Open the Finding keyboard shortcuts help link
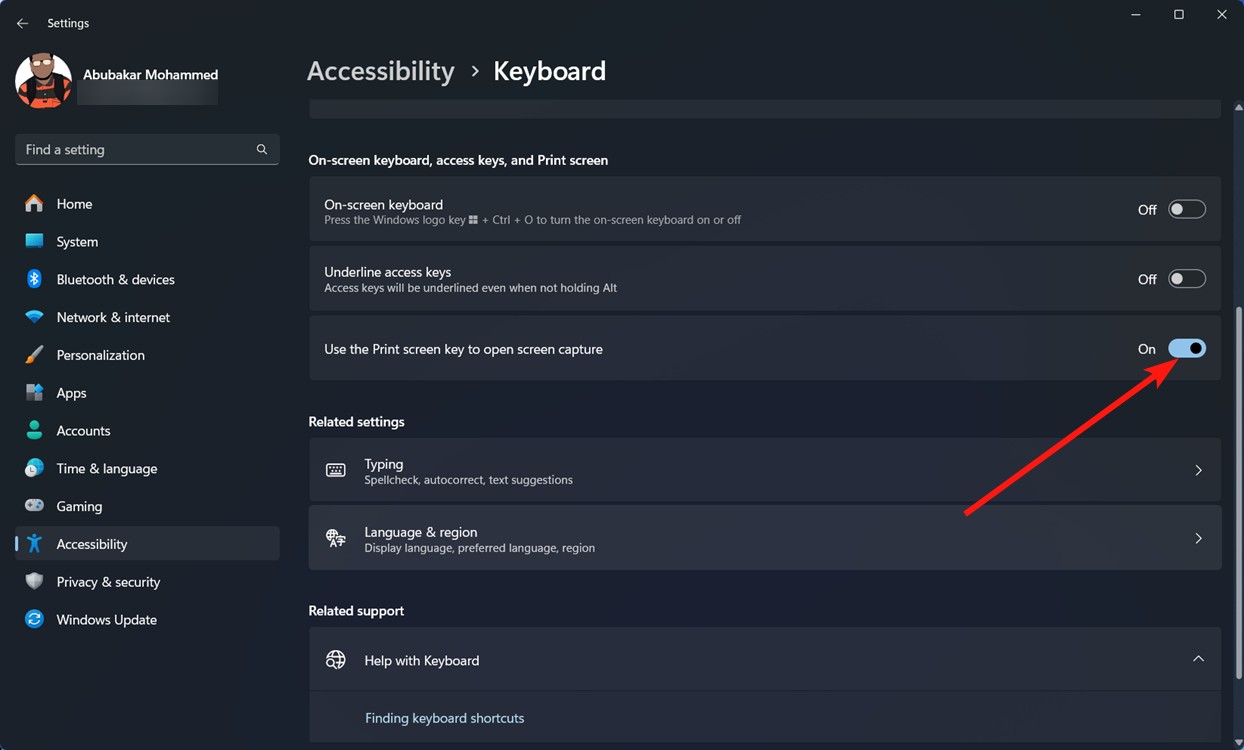This screenshot has height=750, width=1244. click(444, 717)
